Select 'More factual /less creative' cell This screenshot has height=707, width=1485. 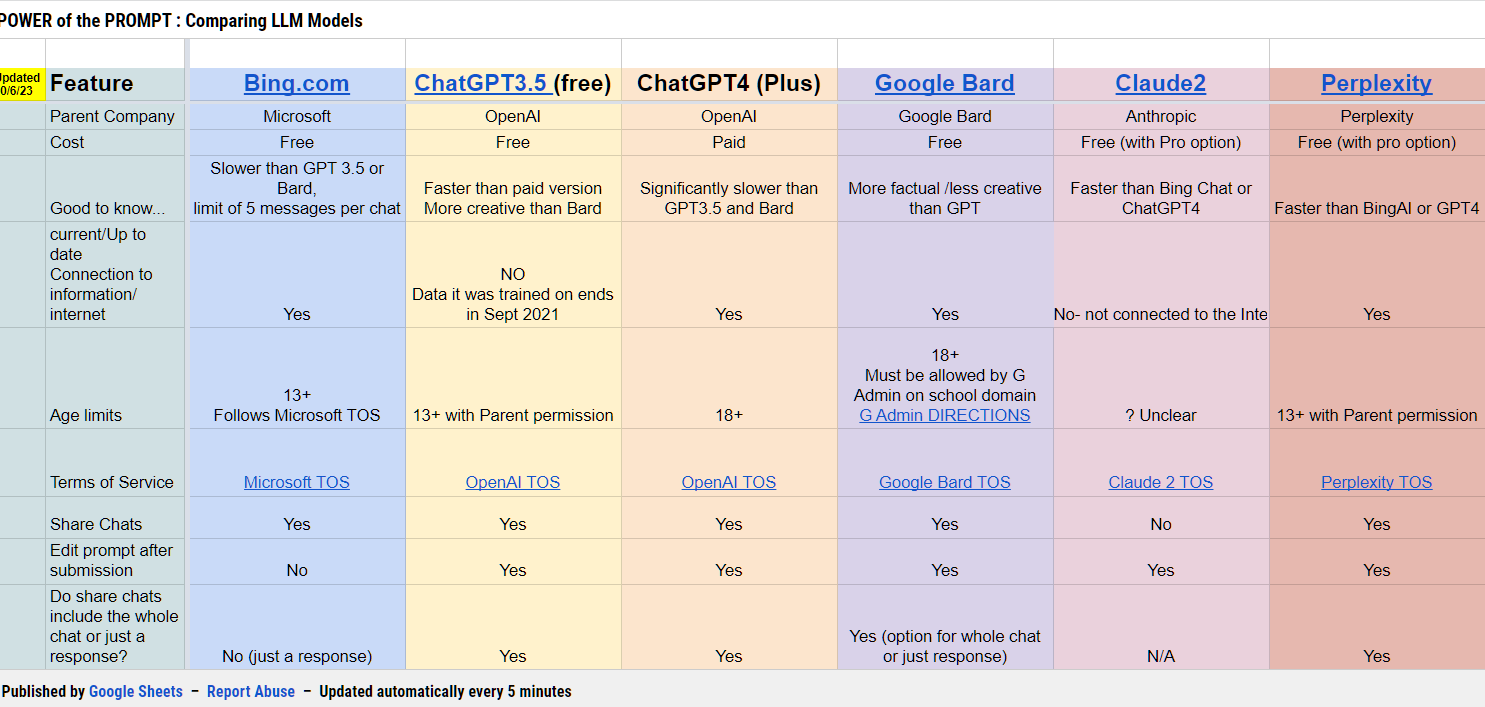coord(945,188)
